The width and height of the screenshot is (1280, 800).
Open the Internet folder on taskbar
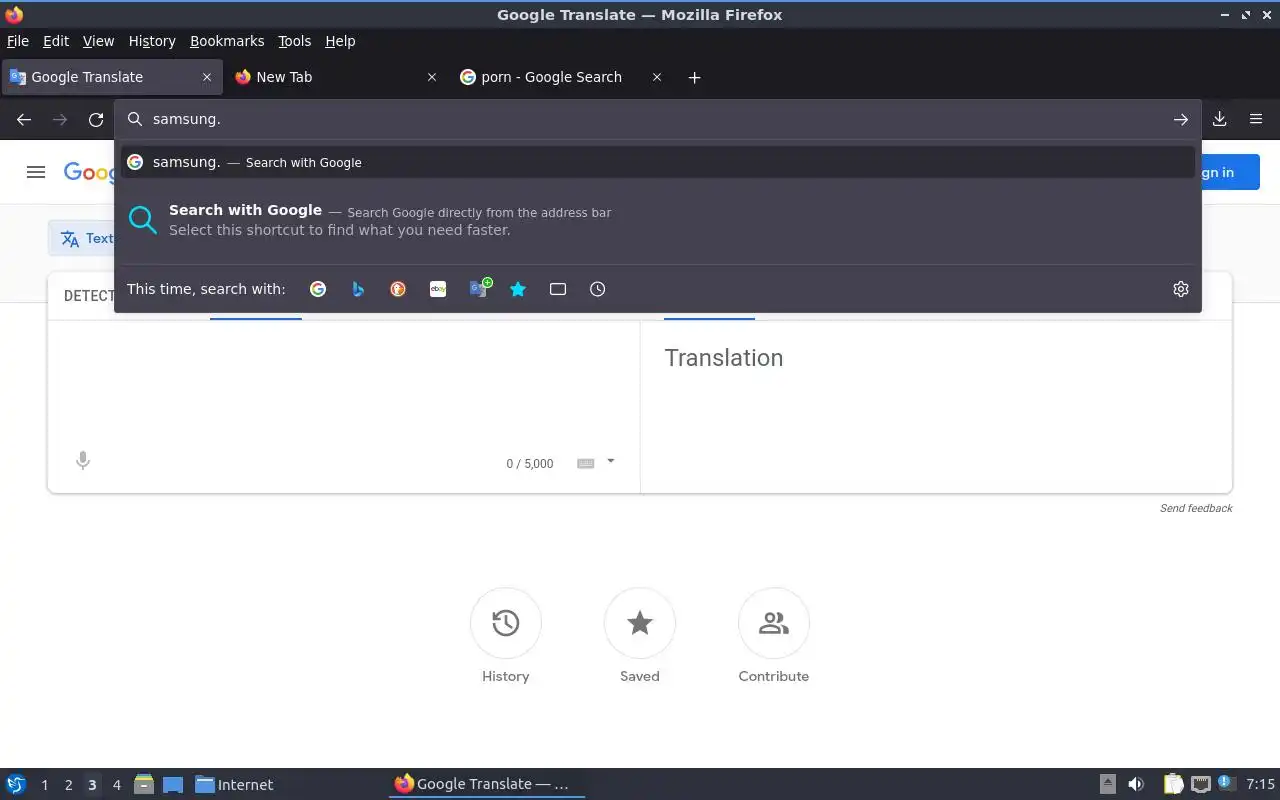coord(234,785)
